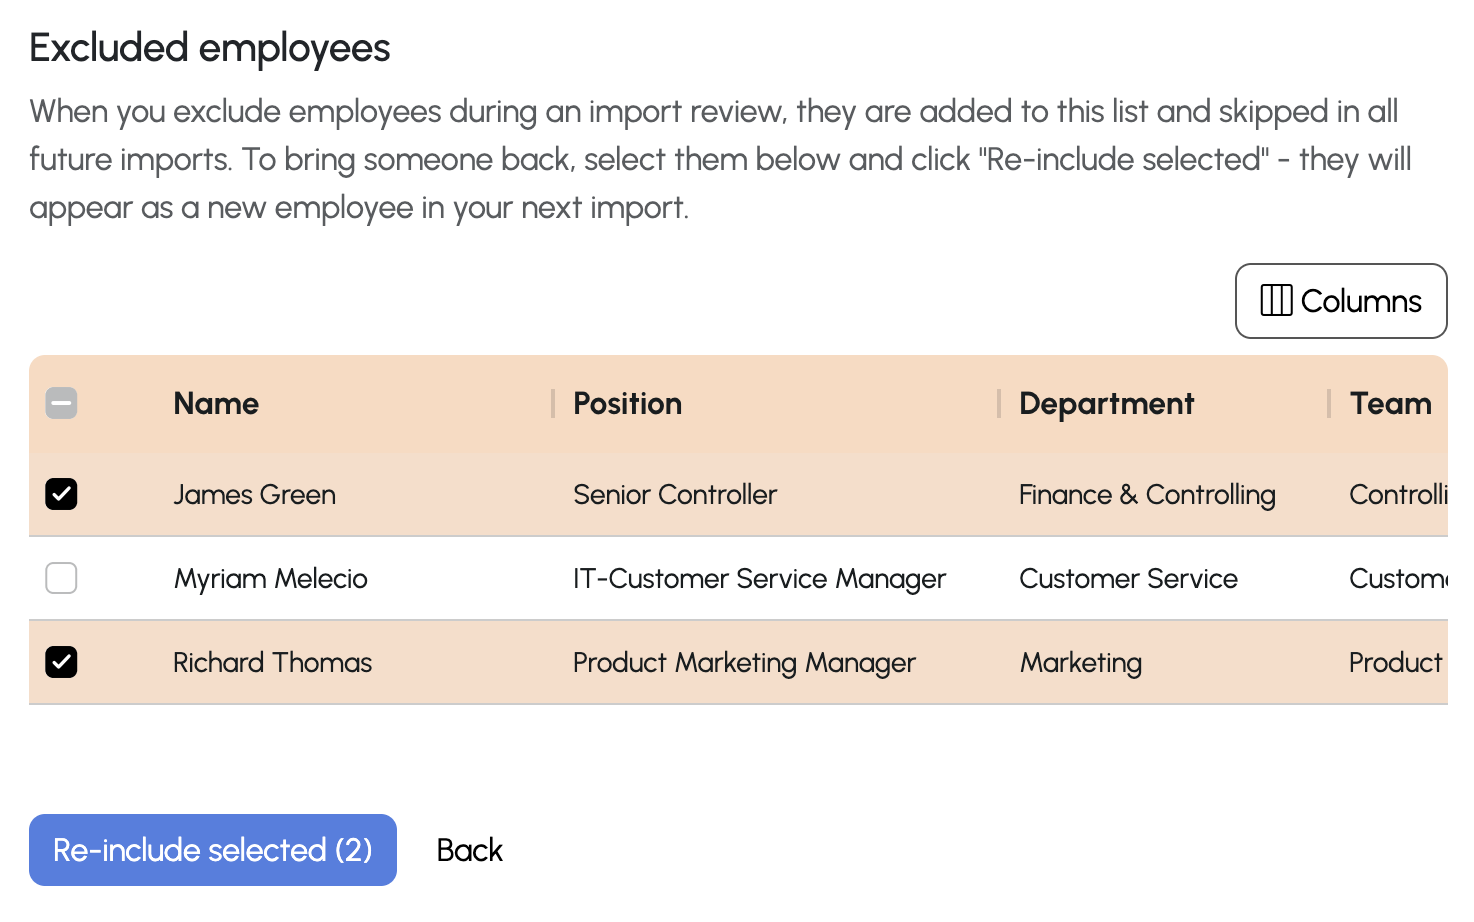1474x922 pixels.
Task: Select the Myriam Melecio name cell
Action: coord(270,579)
